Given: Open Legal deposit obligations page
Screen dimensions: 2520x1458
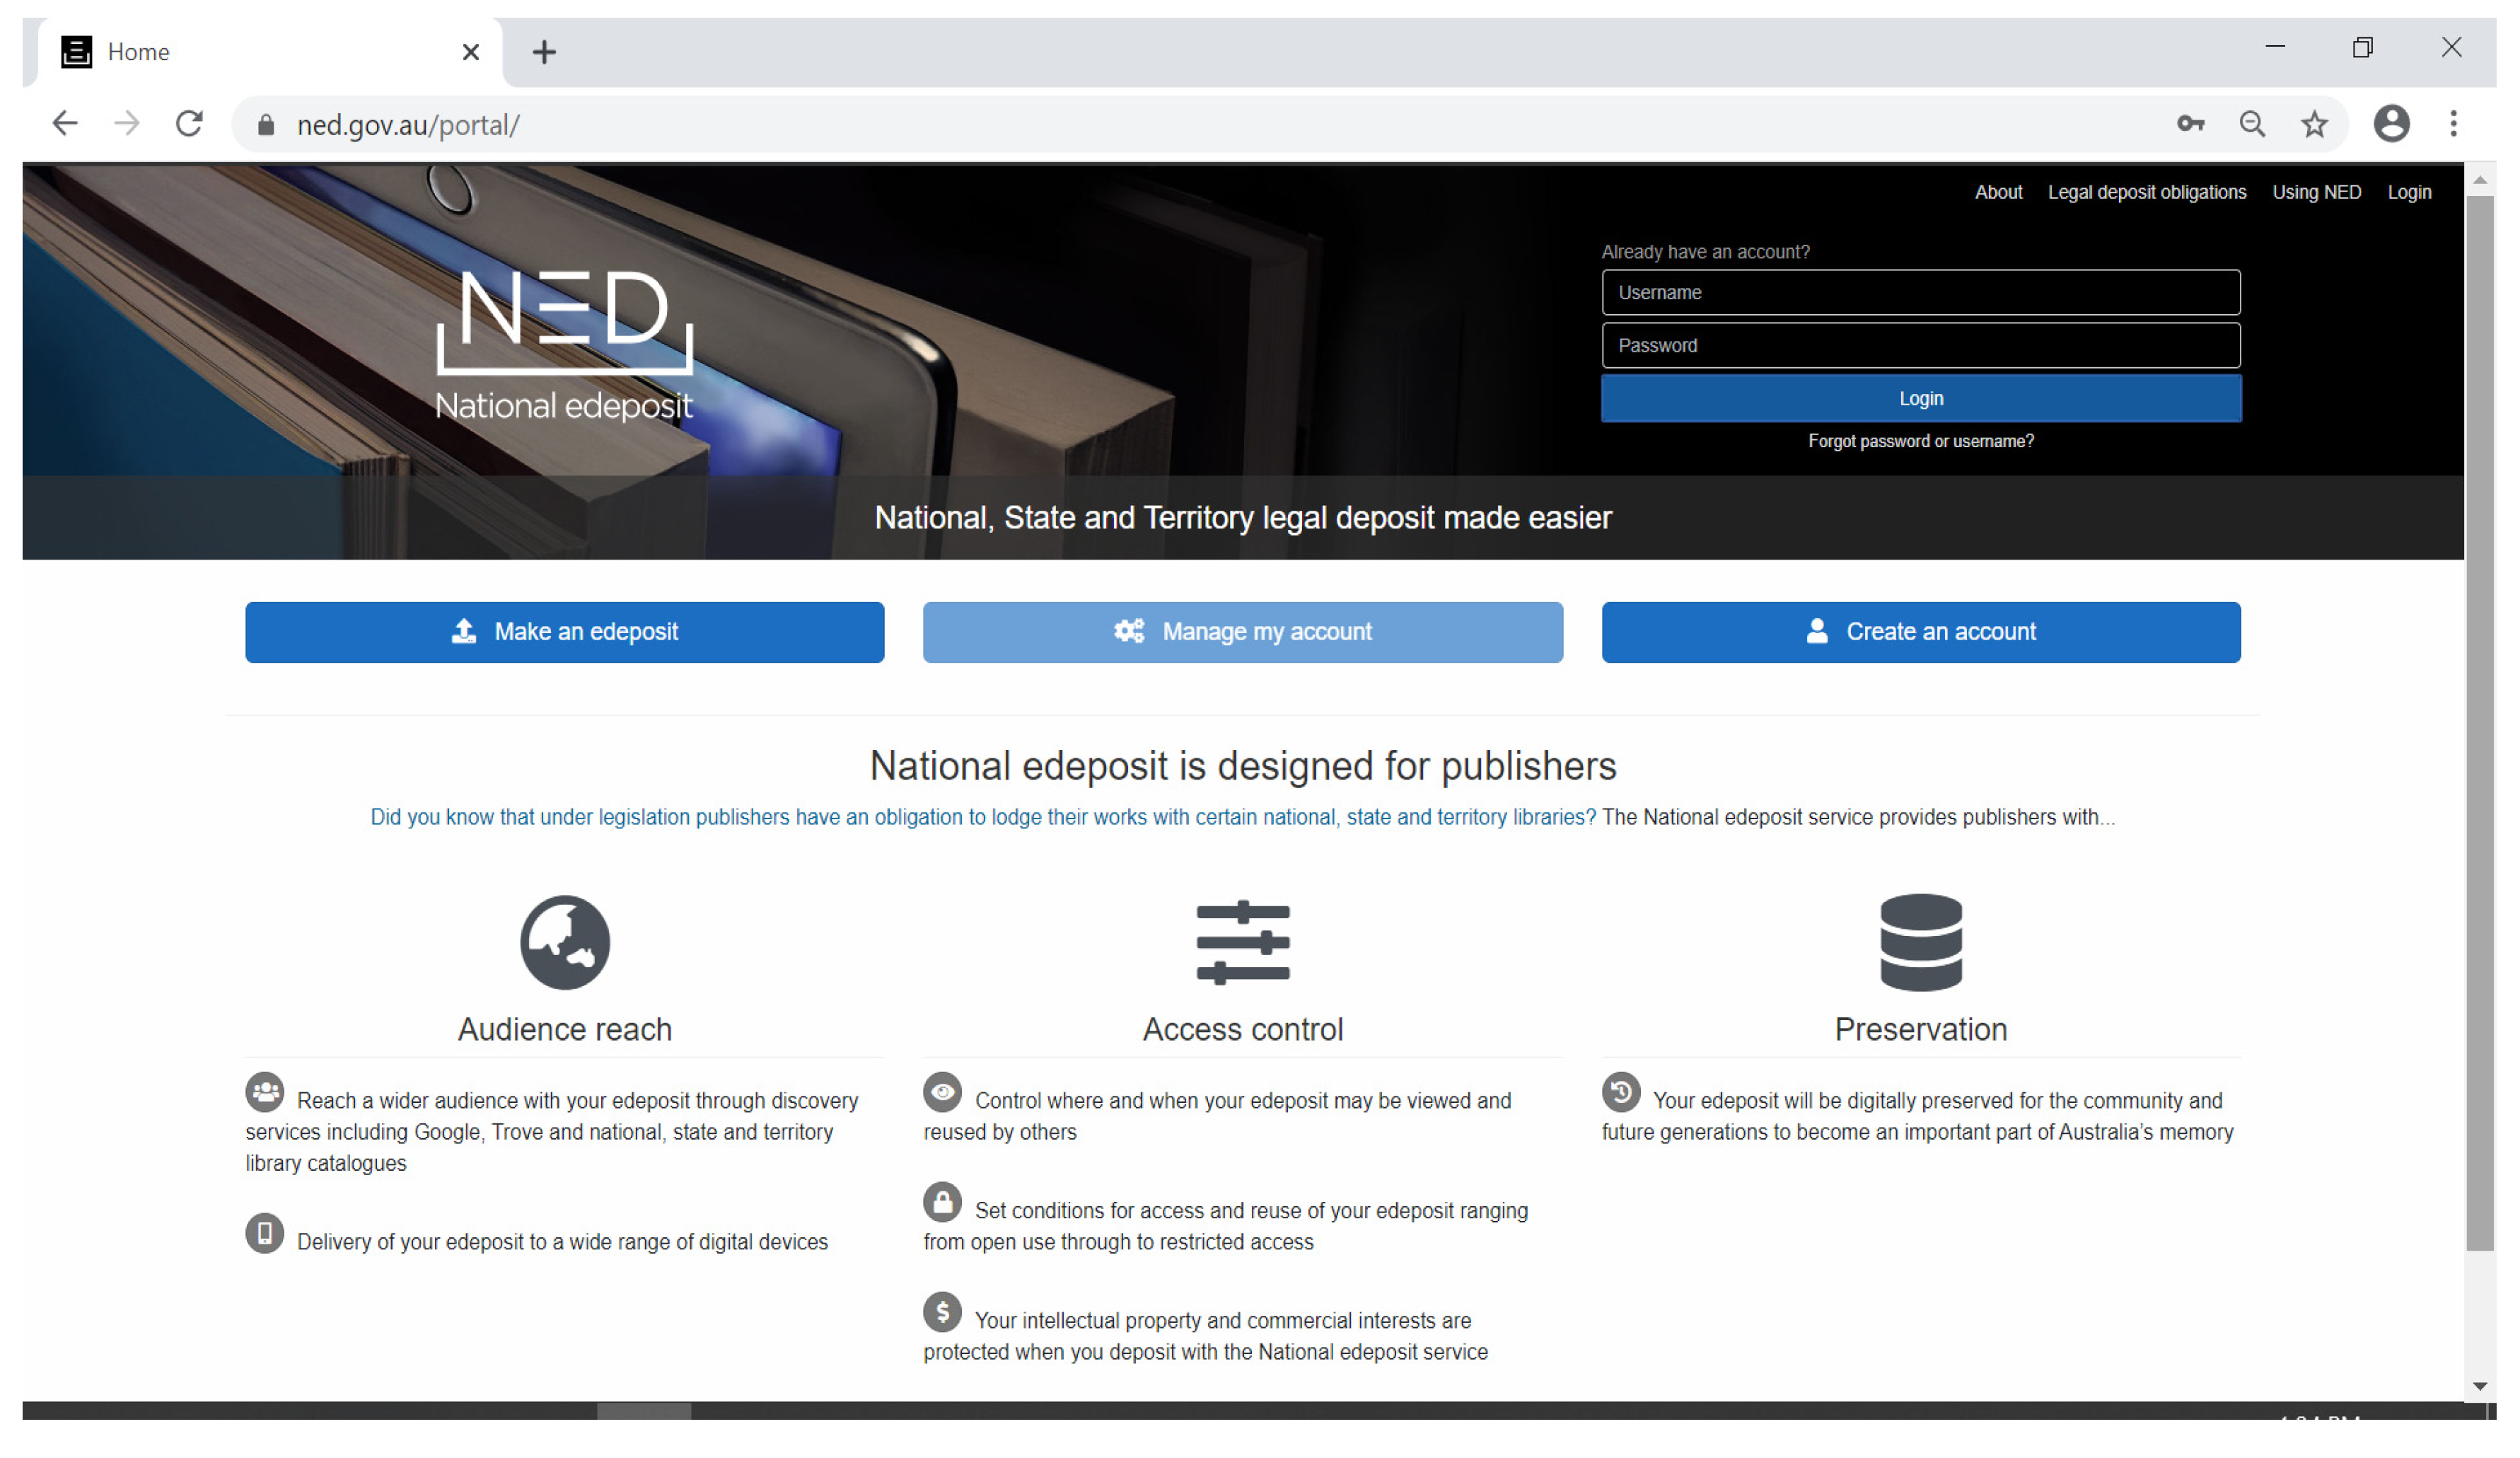Looking at the screenshot, I should pos(2146,192).
